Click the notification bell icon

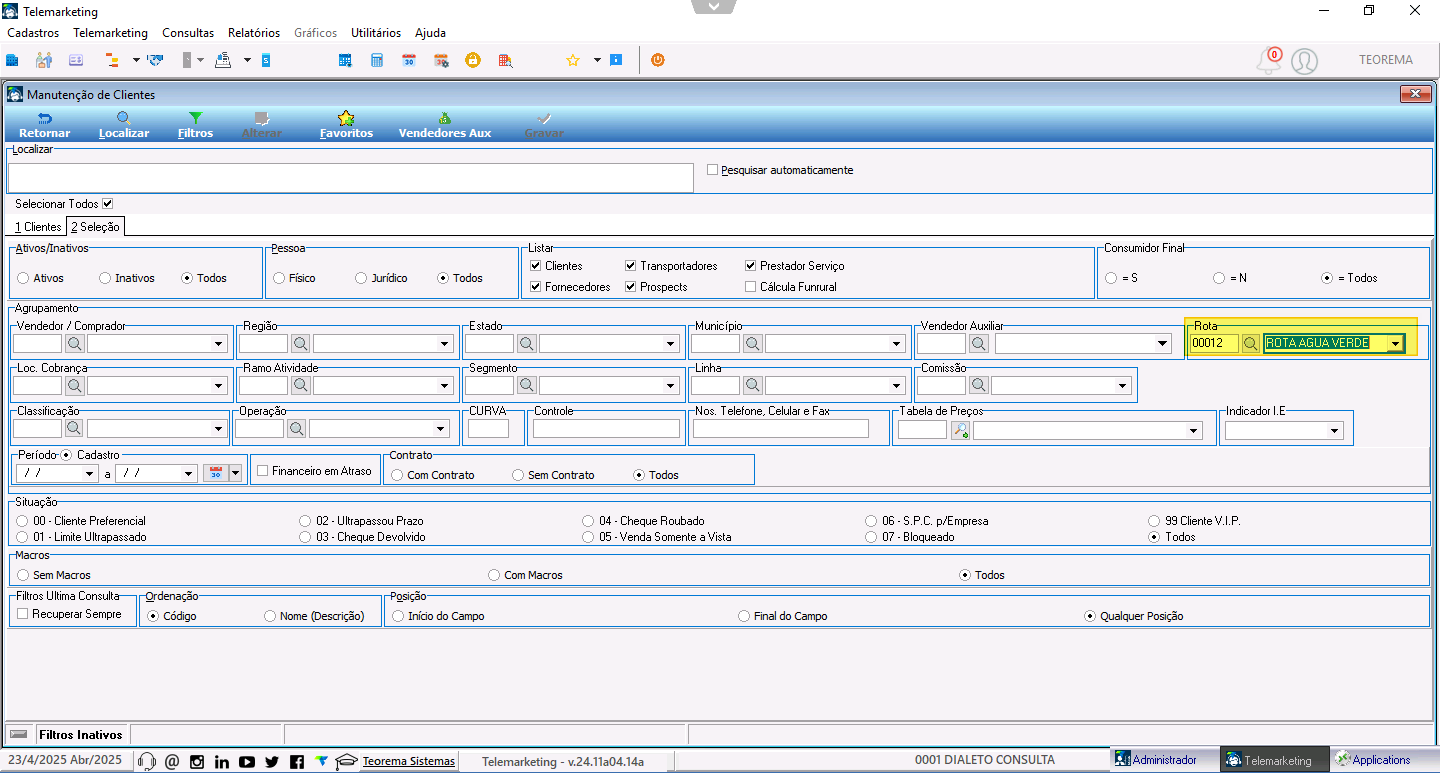click(1269, 61)
